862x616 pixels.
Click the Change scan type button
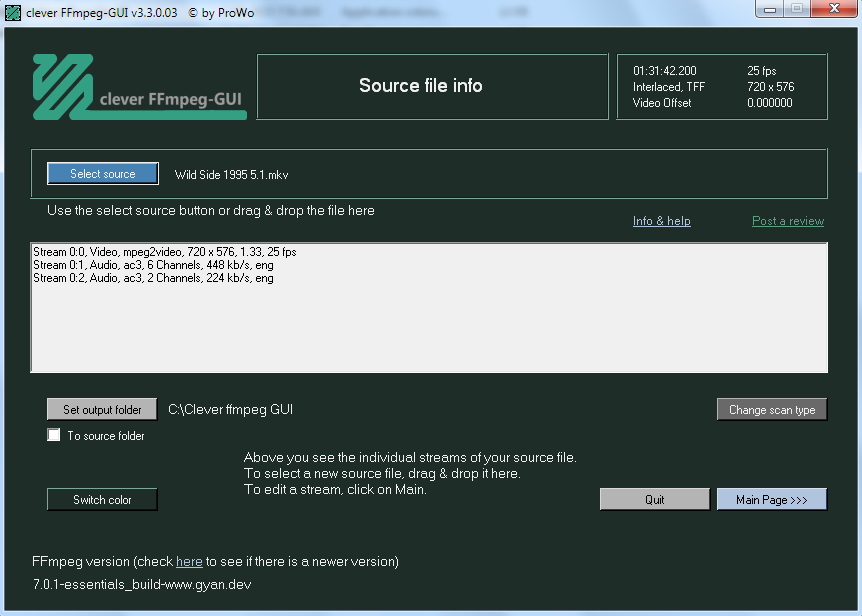click(x=772, y=409)
